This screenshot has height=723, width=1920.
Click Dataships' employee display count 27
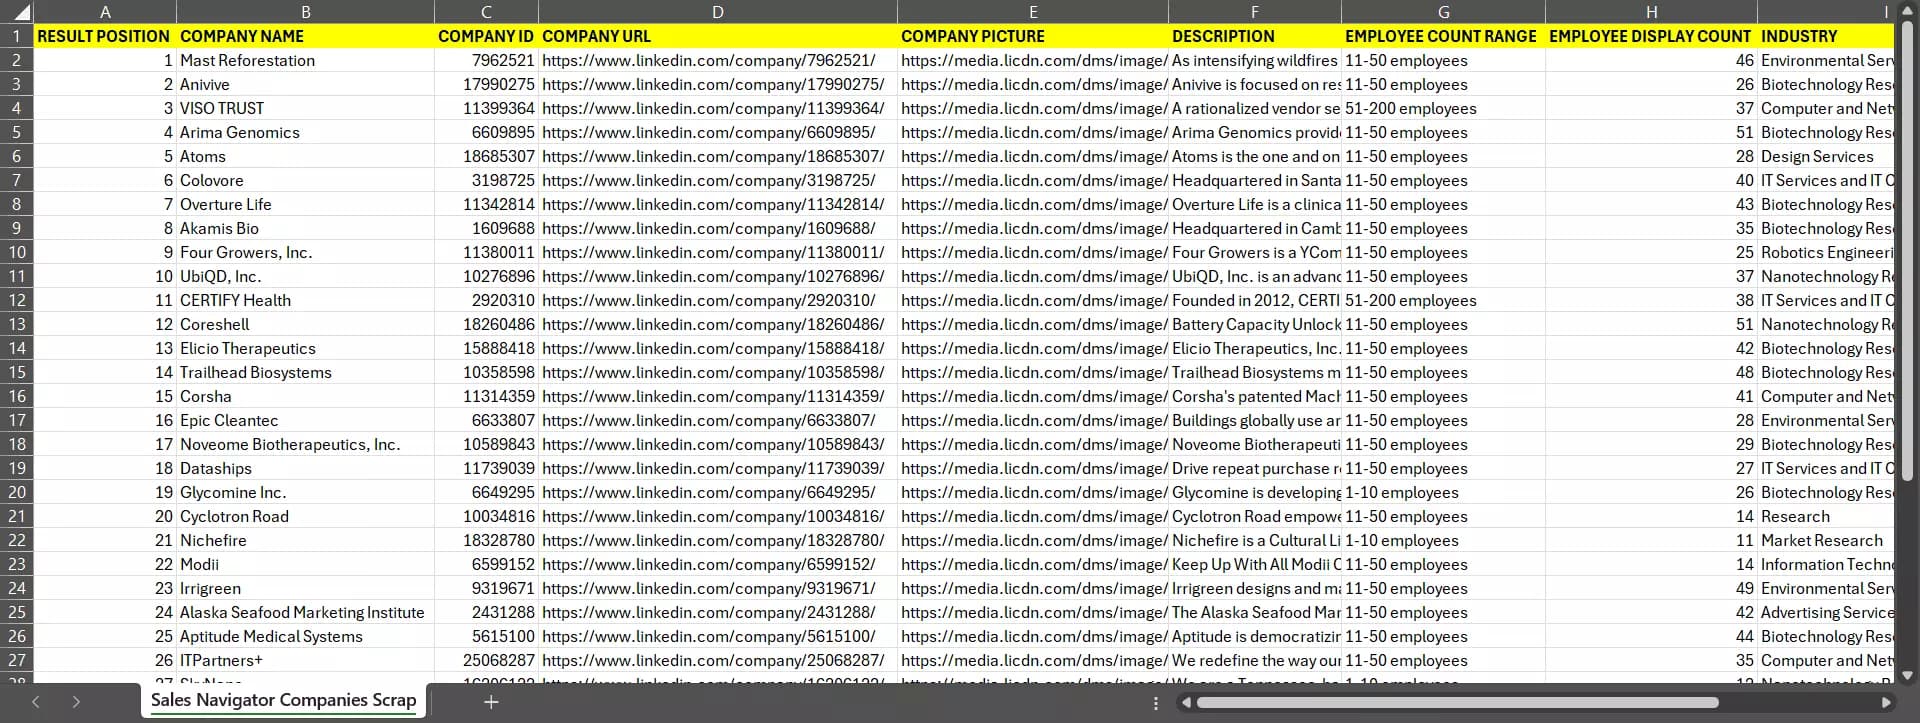pos(1651,468)
